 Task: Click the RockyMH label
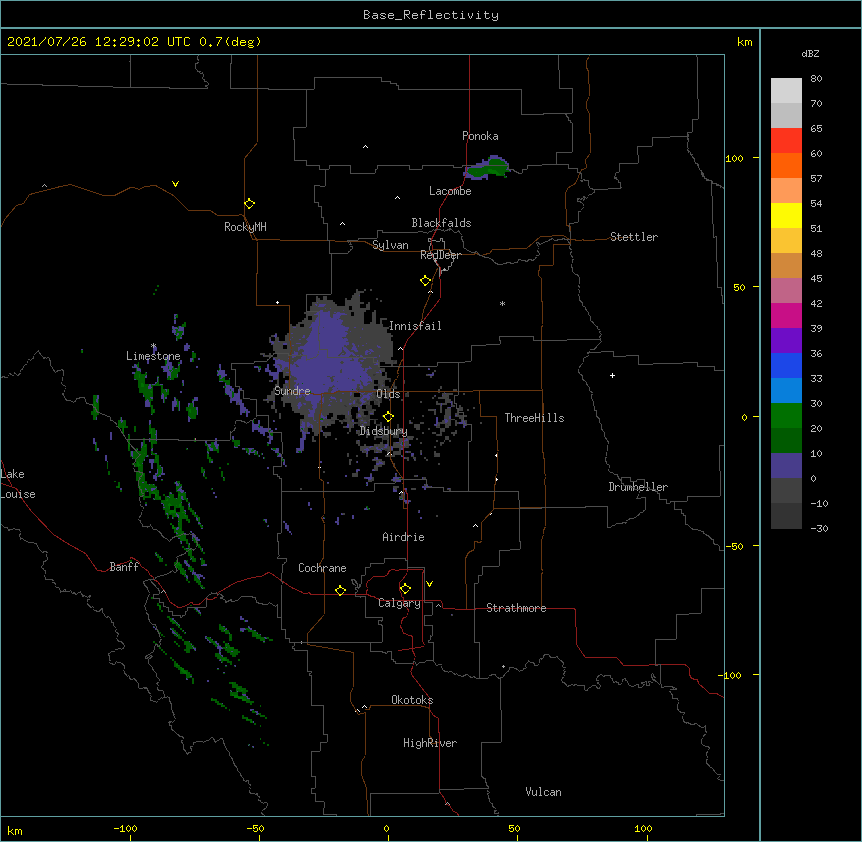coord(245,227)
